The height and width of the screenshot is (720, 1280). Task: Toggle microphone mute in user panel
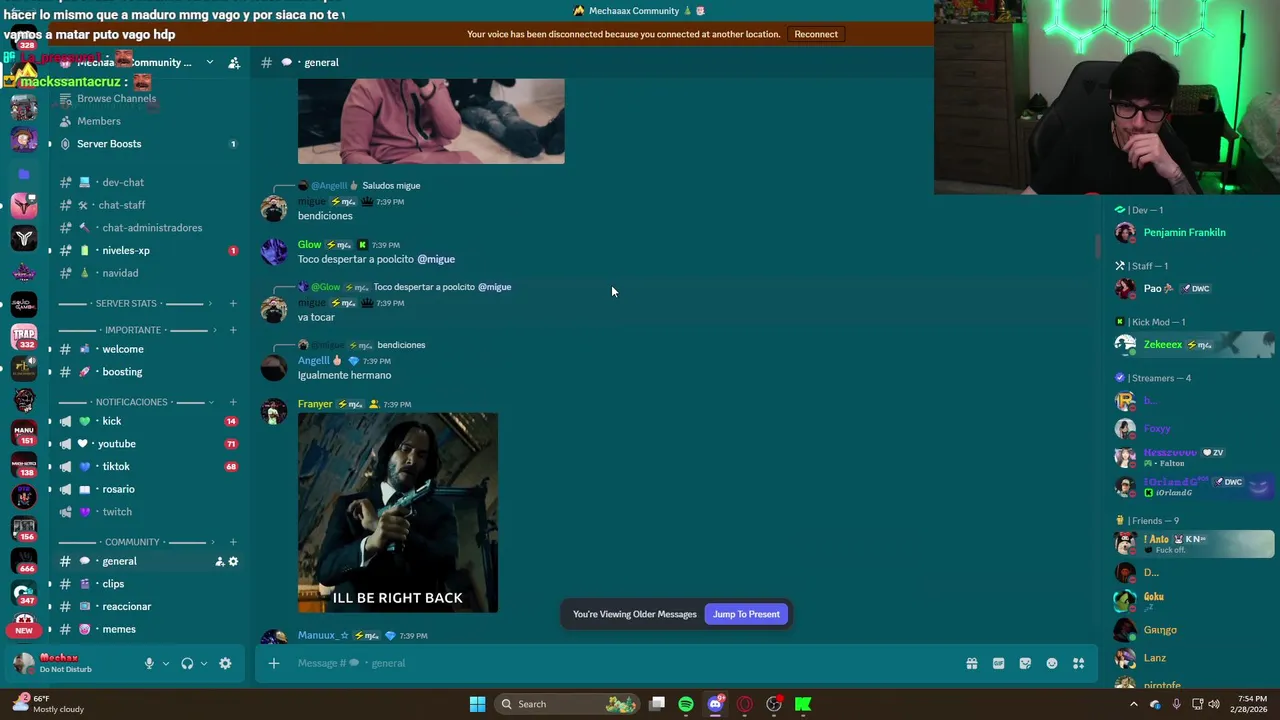149,663
